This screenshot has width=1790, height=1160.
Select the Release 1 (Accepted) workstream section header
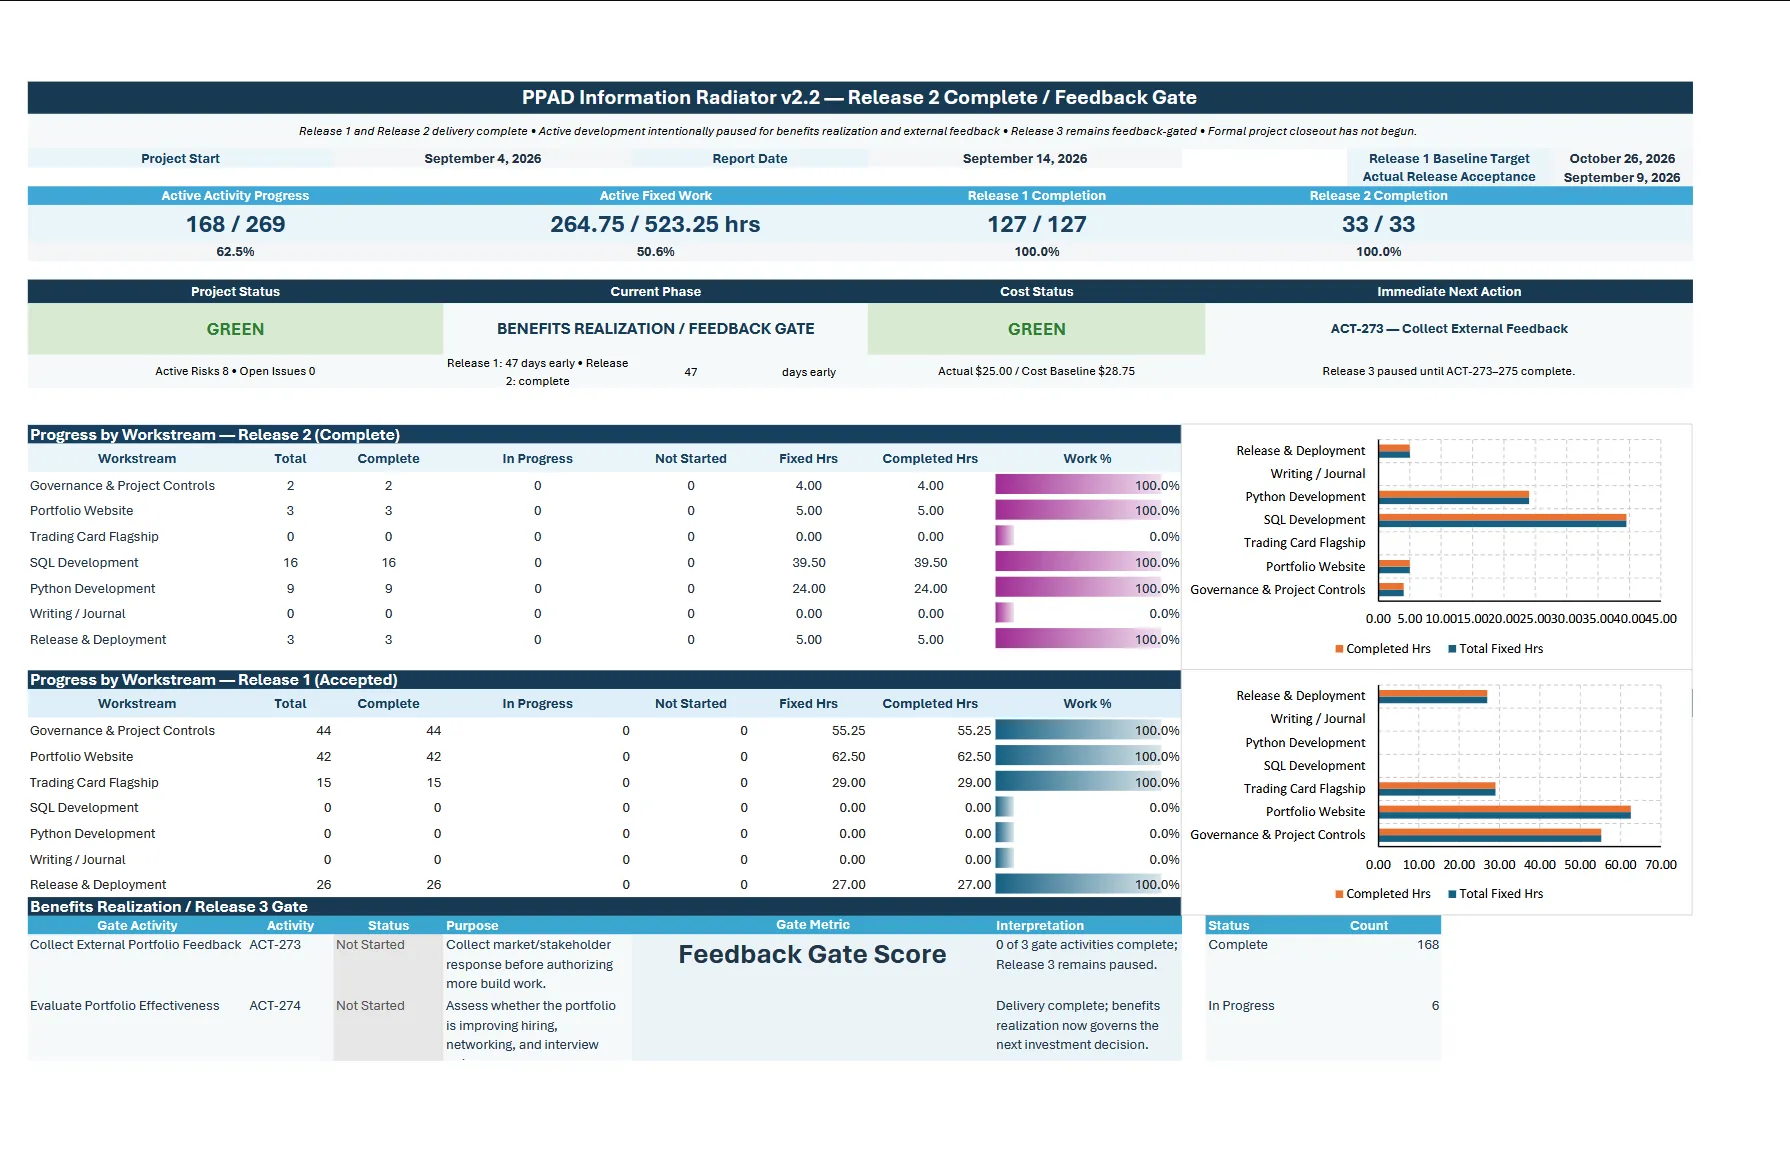pos(604,680)
